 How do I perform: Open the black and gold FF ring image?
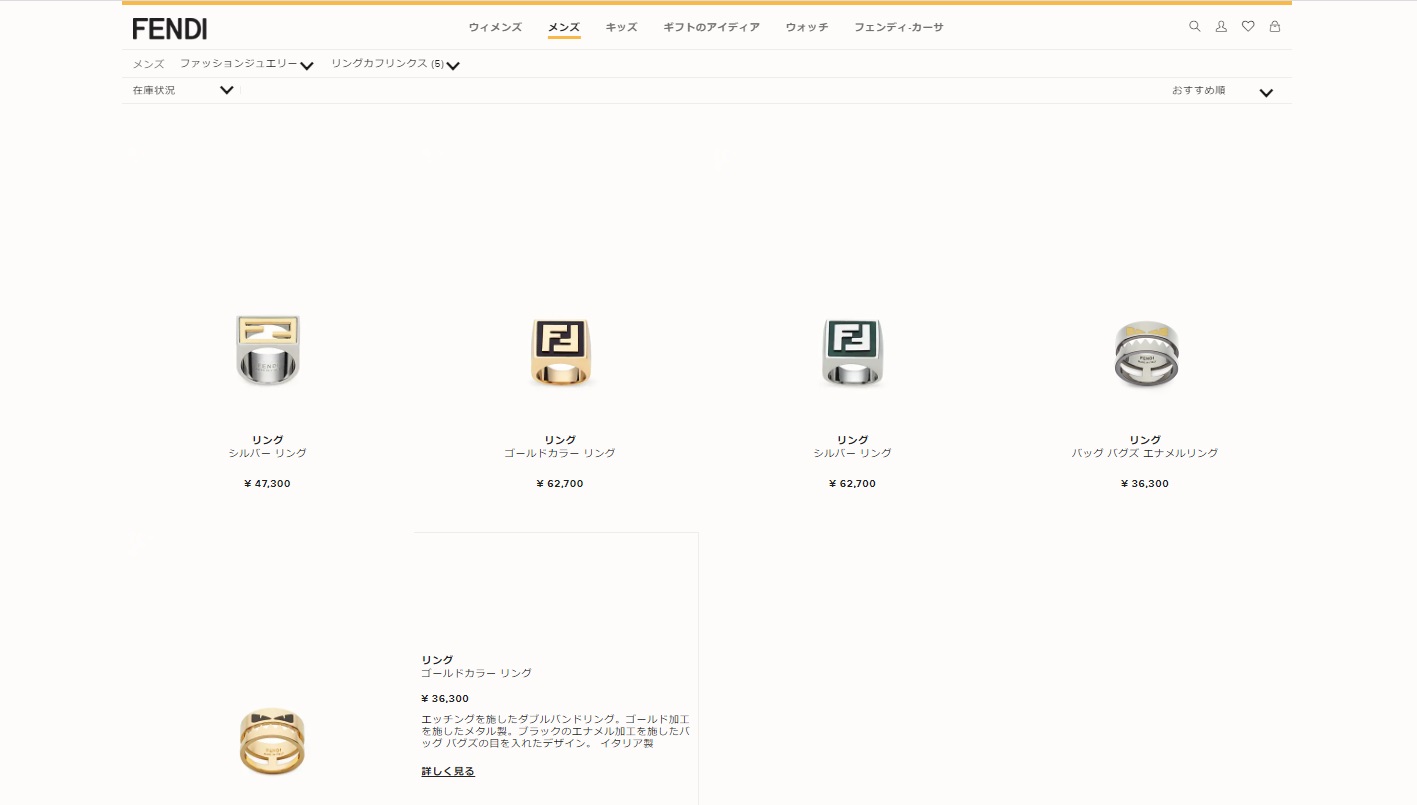point(560,351)
